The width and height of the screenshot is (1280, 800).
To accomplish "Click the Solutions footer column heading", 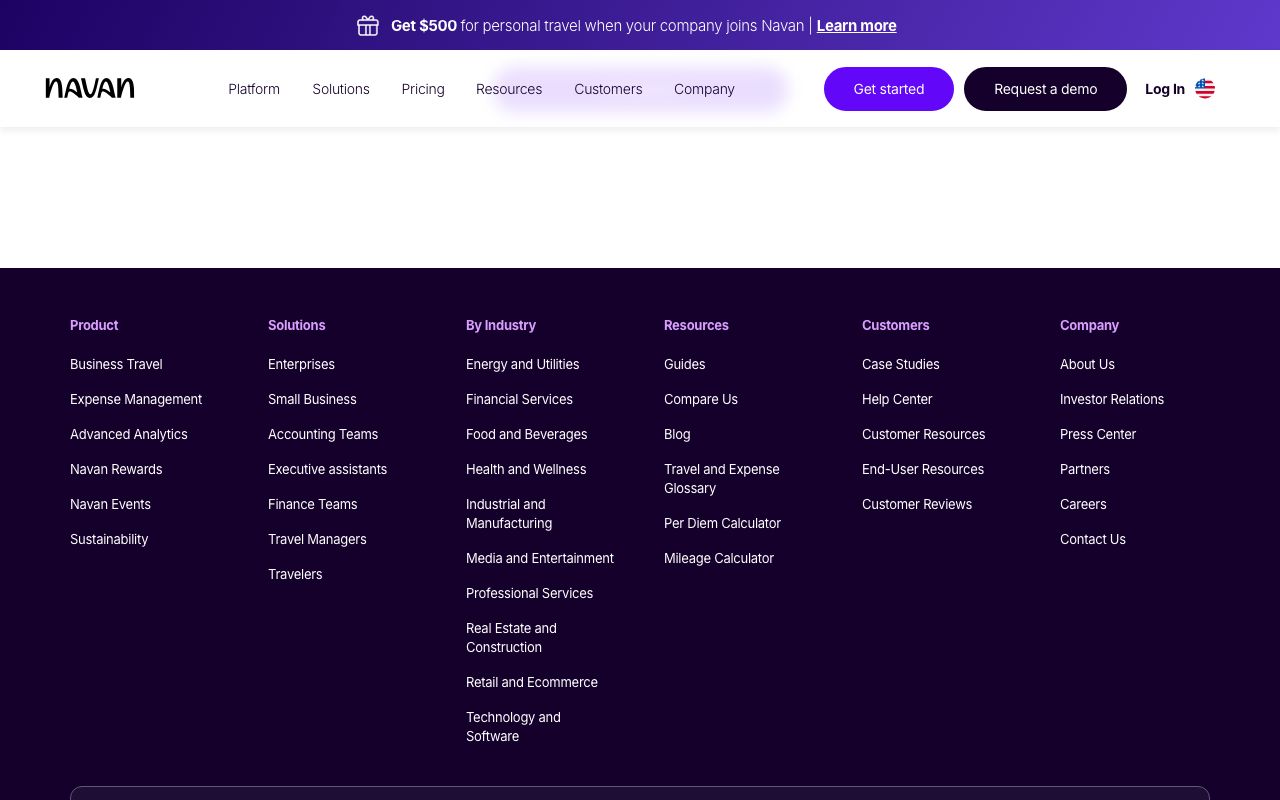I will [297, 326].
